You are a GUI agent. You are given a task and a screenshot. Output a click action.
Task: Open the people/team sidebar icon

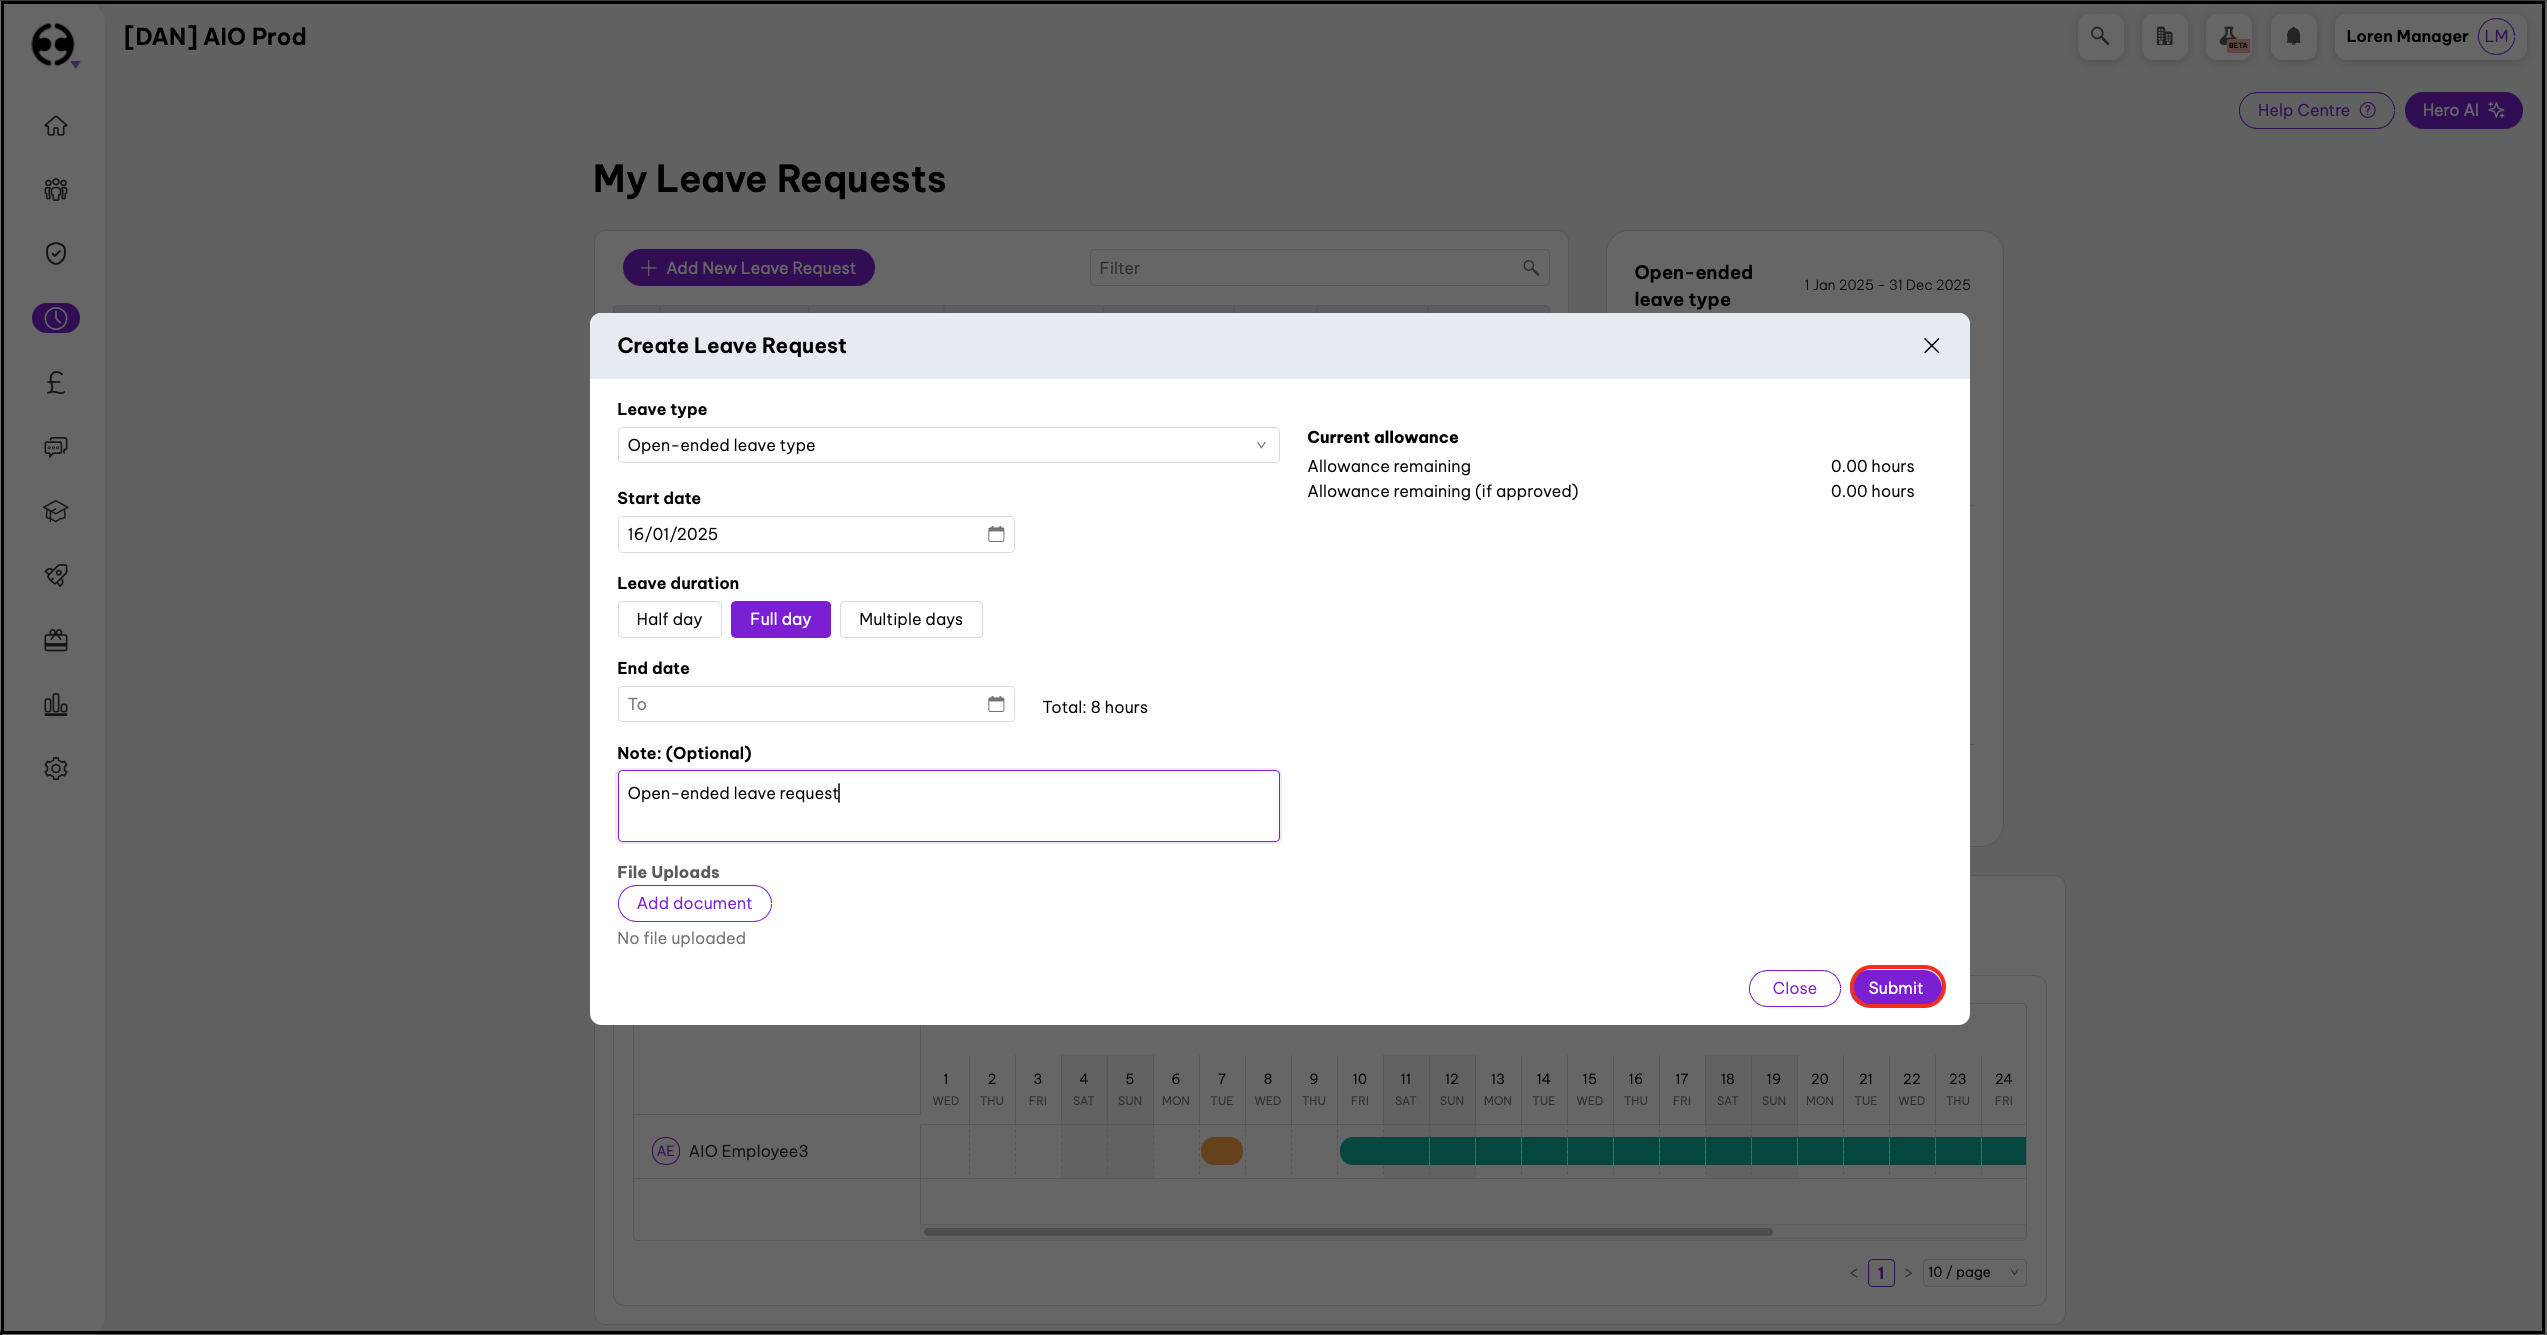click(56, 190)
